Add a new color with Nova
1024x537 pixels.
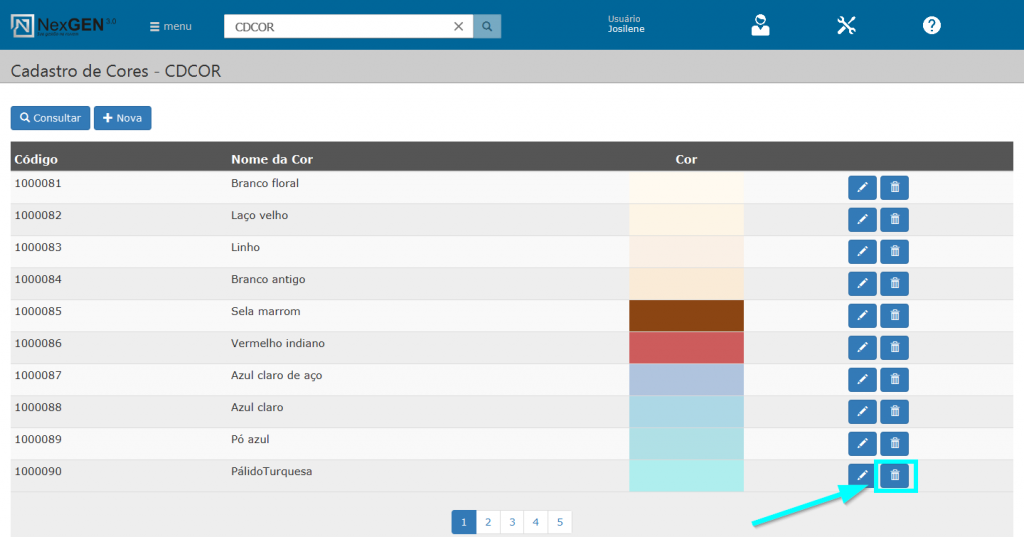(x=122, y=118)
